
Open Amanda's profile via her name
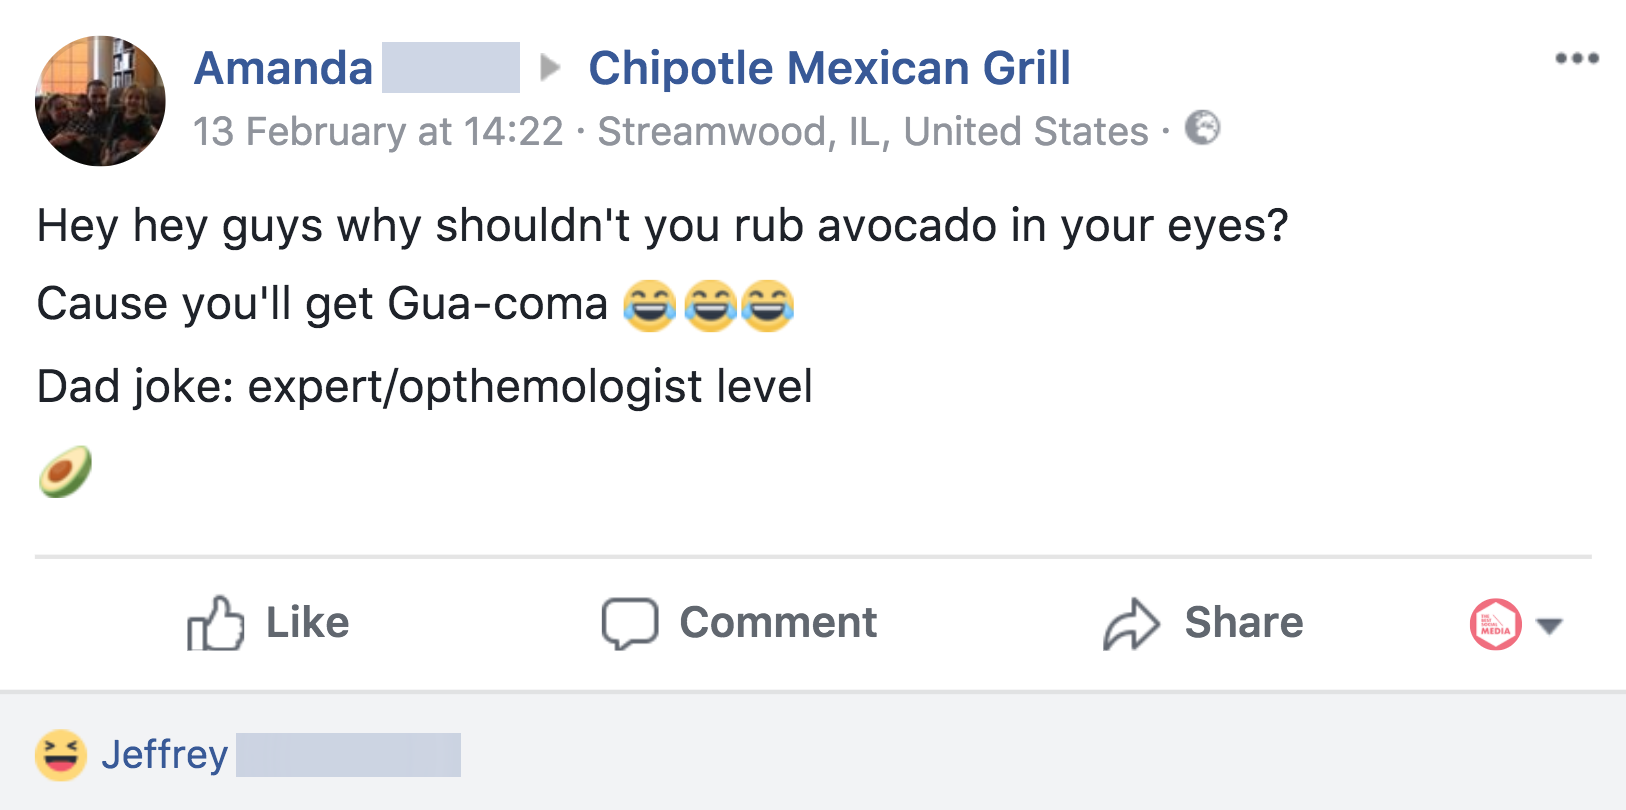[x=283, y=68]
